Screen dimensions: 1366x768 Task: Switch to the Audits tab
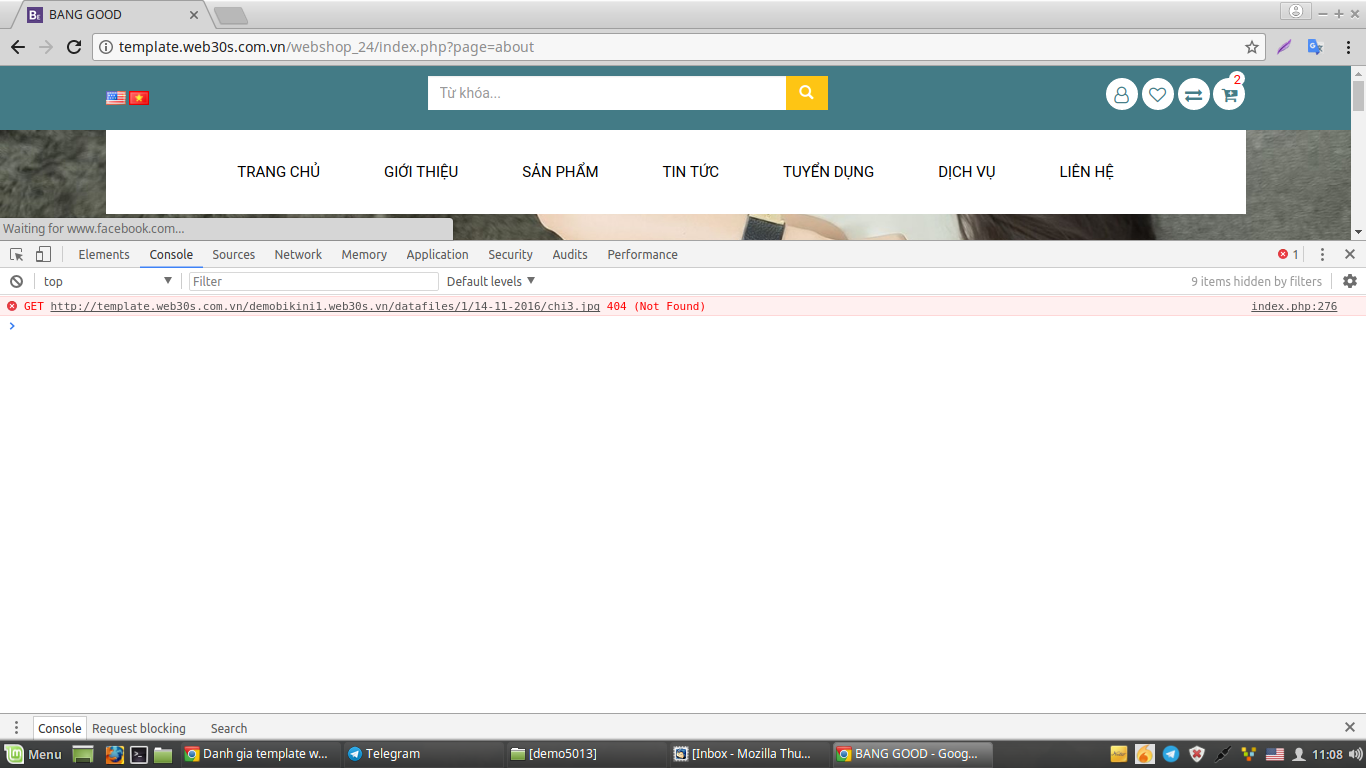tap(570, 254)
